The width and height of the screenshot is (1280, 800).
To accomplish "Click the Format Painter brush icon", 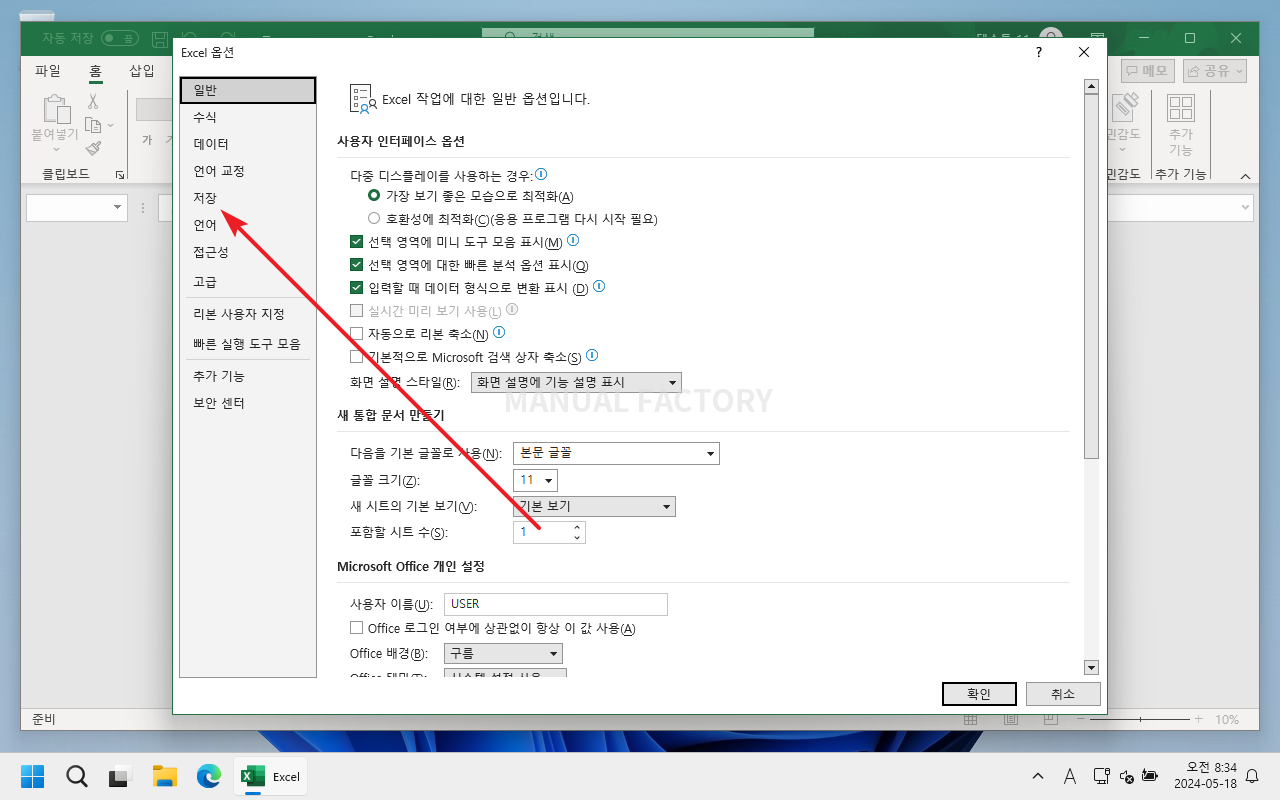I will click(x=93, y=148).
